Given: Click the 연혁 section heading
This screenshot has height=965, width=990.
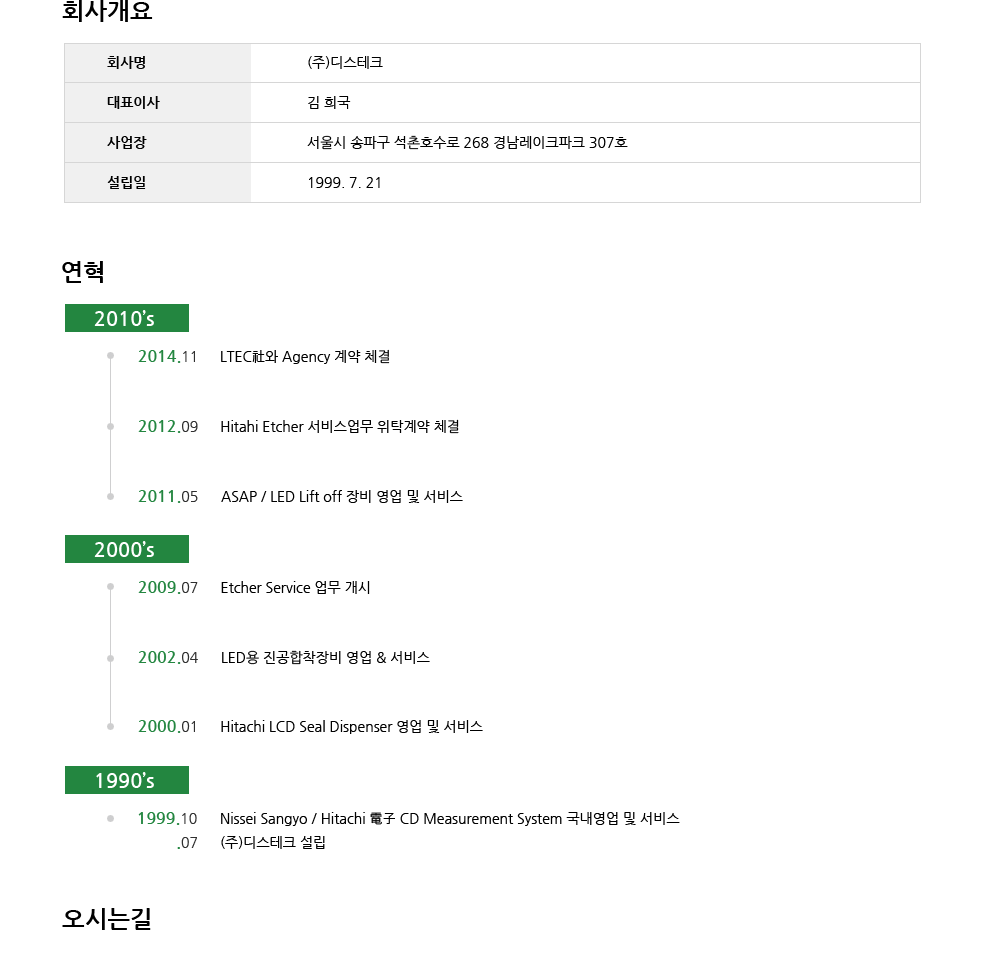Looking at the screenshot, I should pyautogui.click(x=83, y=272).
